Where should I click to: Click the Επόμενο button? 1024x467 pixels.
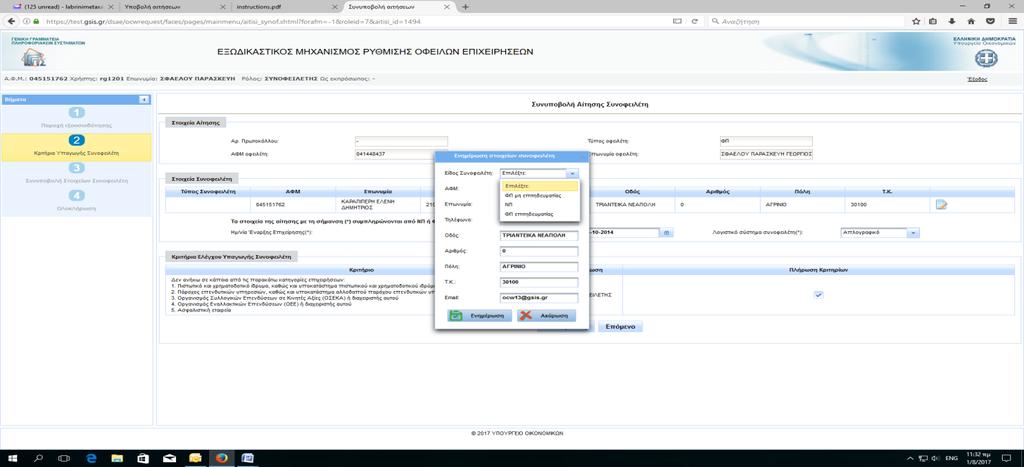tap(620, 327)
